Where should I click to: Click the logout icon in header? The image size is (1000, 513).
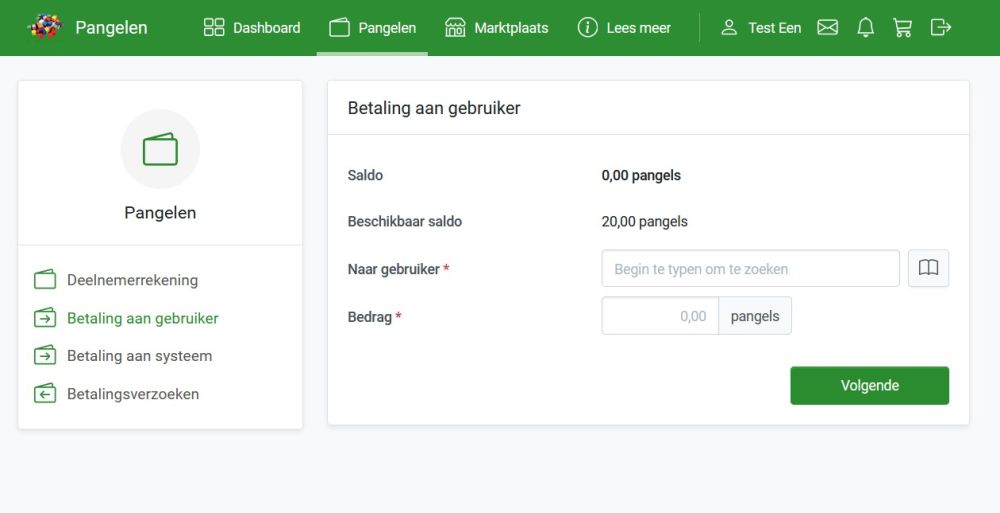pos(941,27)
